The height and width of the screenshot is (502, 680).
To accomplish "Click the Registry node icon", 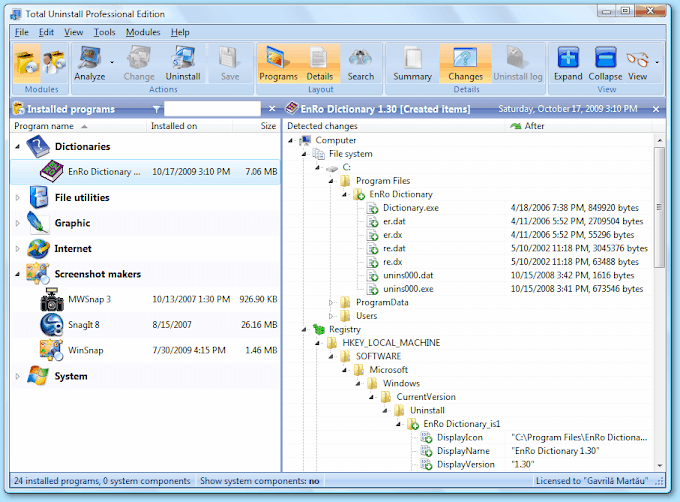I will coord(319,329).
